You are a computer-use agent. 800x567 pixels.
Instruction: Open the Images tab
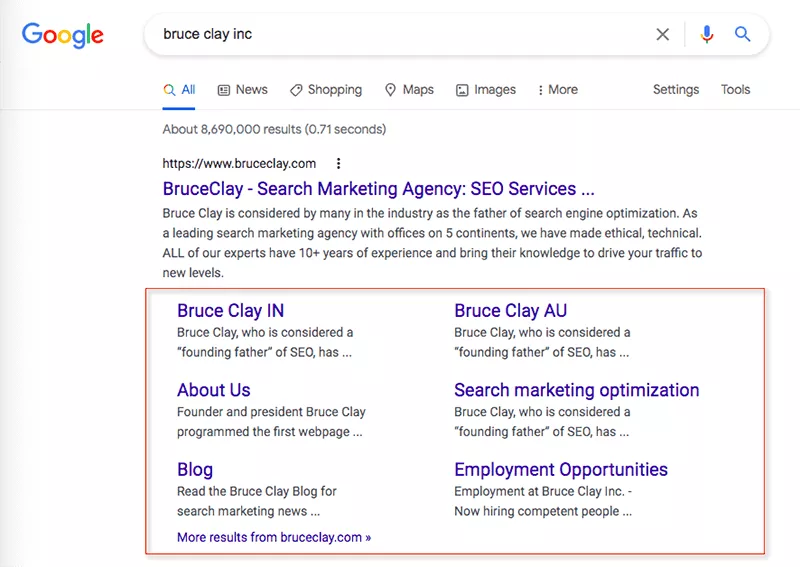[485, 90]
